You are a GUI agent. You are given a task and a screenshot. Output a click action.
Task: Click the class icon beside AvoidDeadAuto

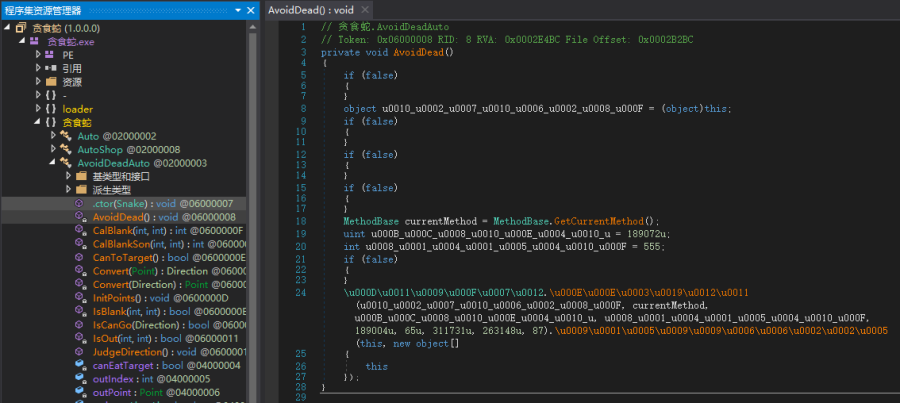(x=65, y=163)
